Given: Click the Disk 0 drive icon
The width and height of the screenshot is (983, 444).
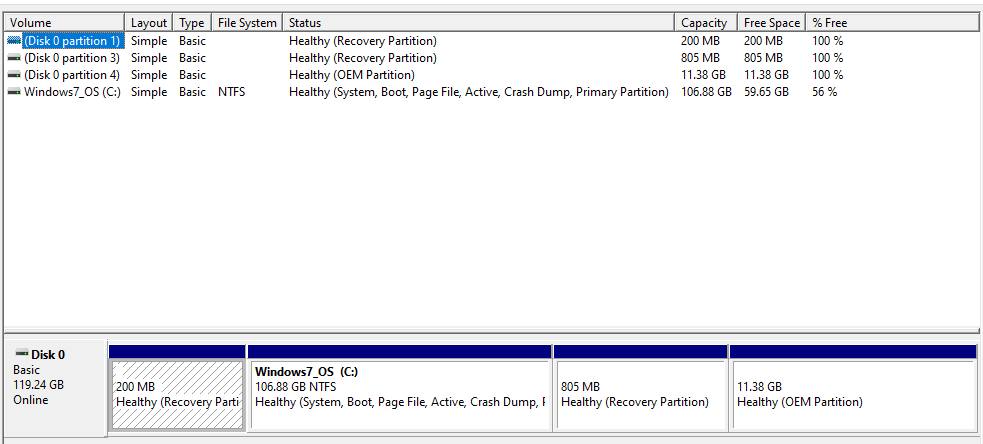Looking at the screenshot, I should coord(22,354).
